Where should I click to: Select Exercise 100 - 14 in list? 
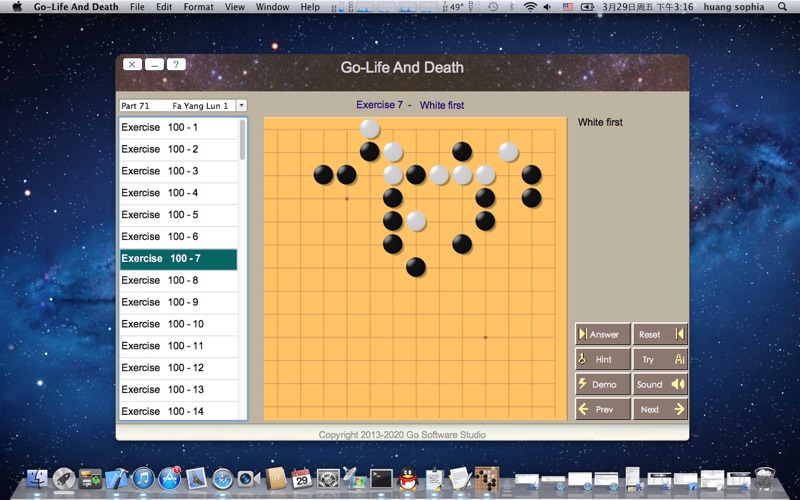click(179, 411)
